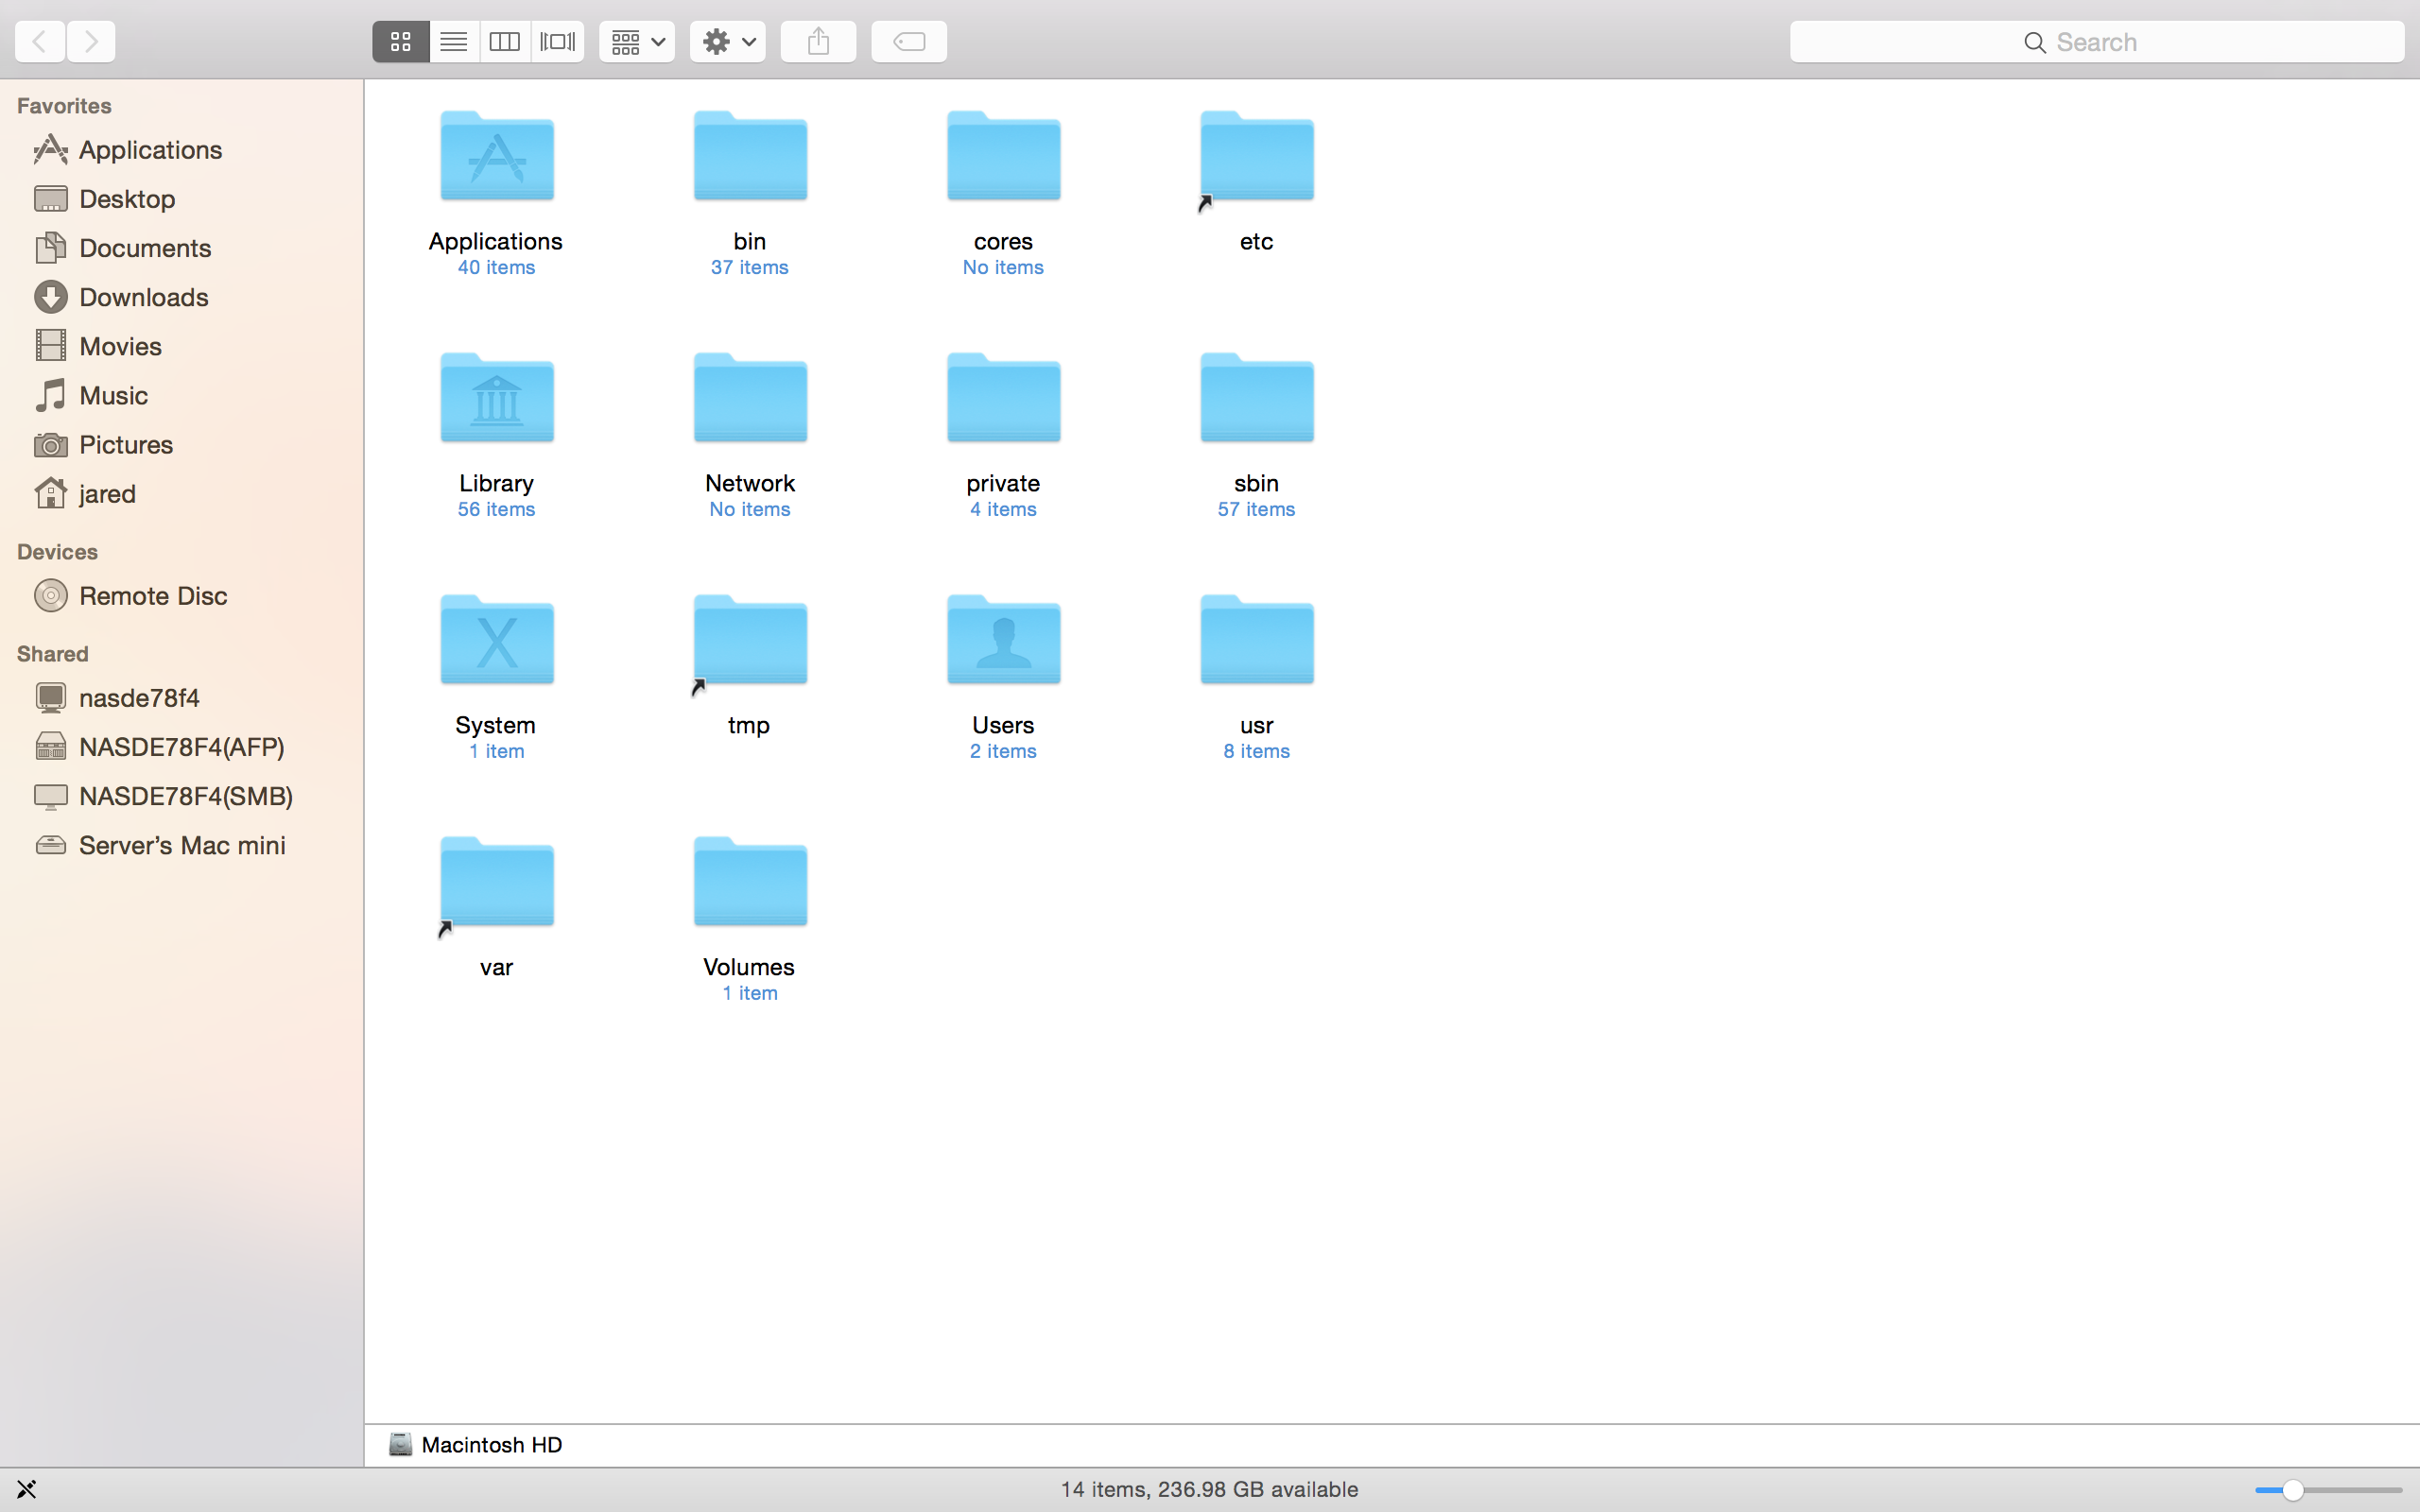Click the '57 items' label under sbin
This screenshot has width=2420, height=1512.
tap(1256, 509)
